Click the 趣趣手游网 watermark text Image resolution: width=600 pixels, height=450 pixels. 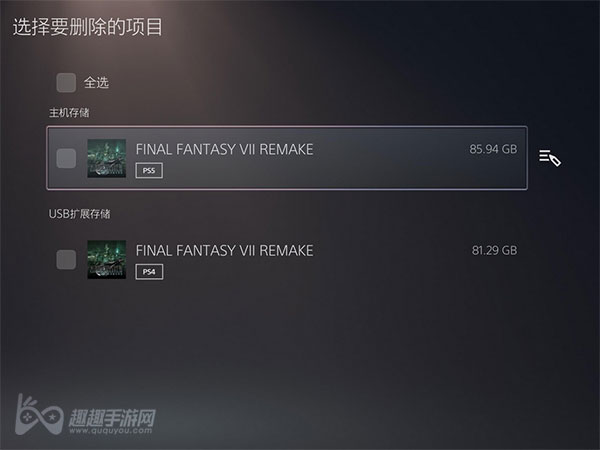tap(112, 418)
